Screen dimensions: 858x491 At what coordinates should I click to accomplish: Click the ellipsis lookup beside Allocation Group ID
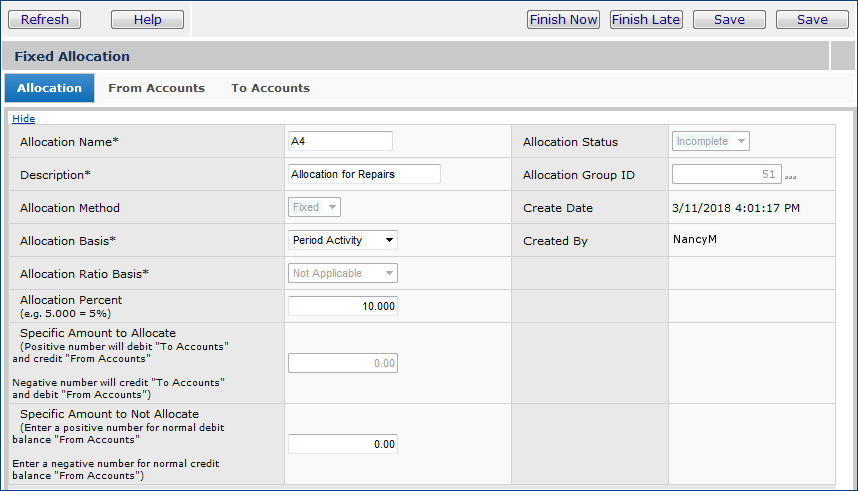click(x=790, y=176)
